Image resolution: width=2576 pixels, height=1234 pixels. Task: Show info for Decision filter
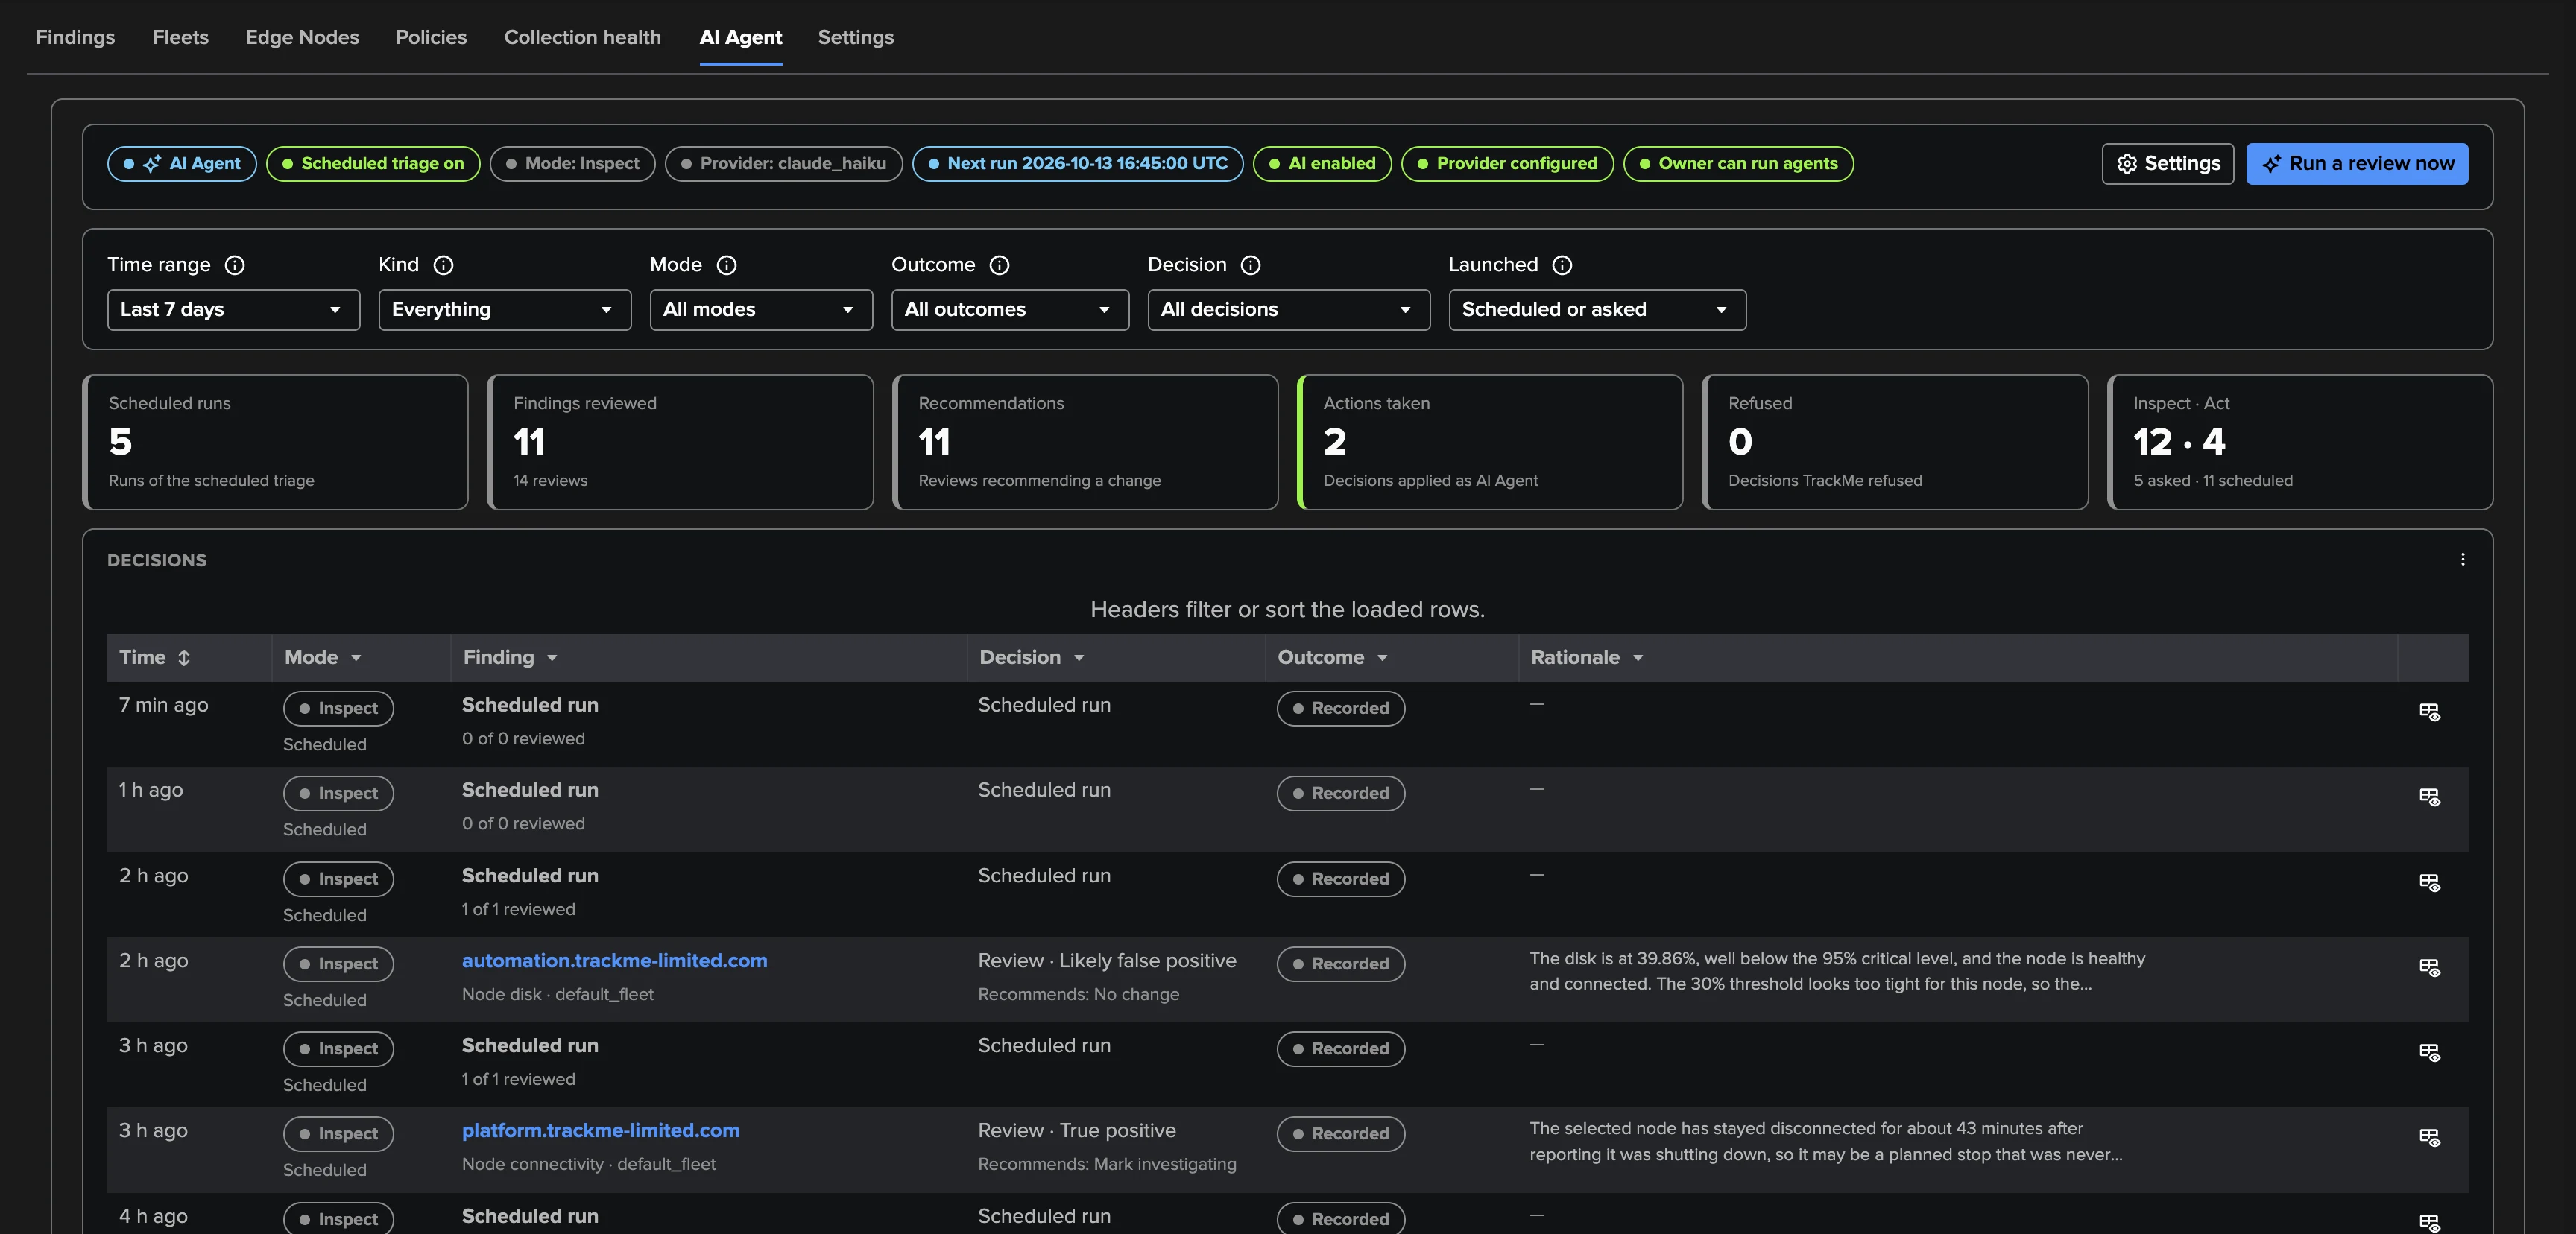[1250, 265]
